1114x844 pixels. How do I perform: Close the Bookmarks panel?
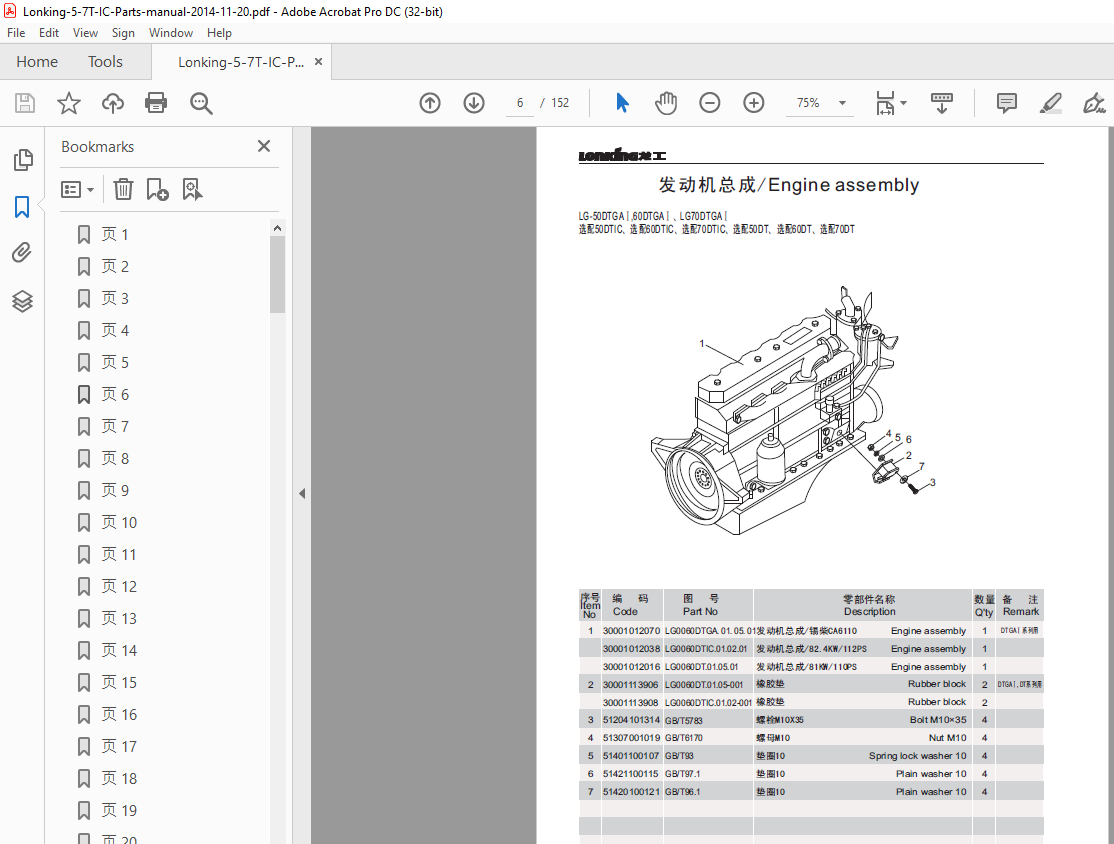coord(264,146)
